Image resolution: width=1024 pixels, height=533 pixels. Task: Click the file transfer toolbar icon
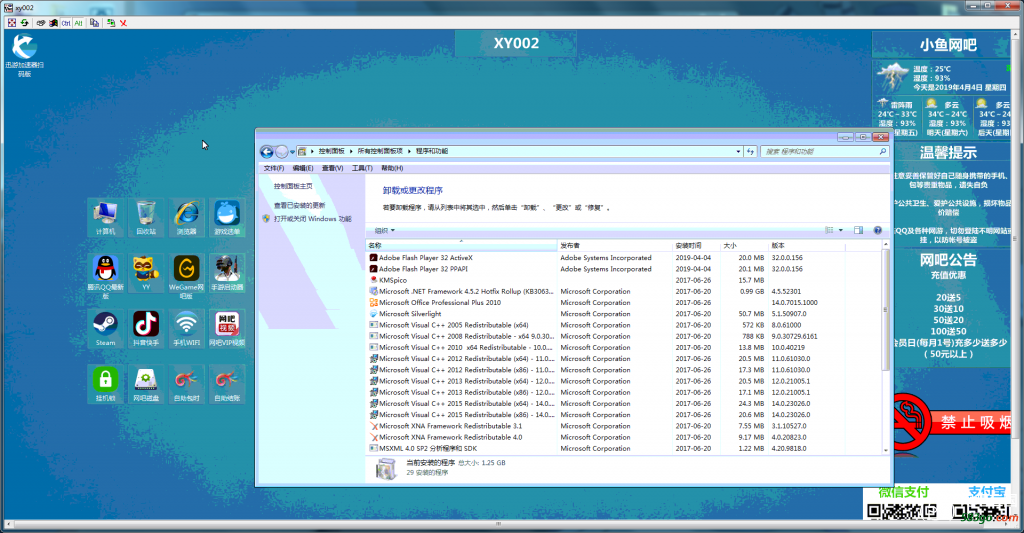tap(111, 23)
